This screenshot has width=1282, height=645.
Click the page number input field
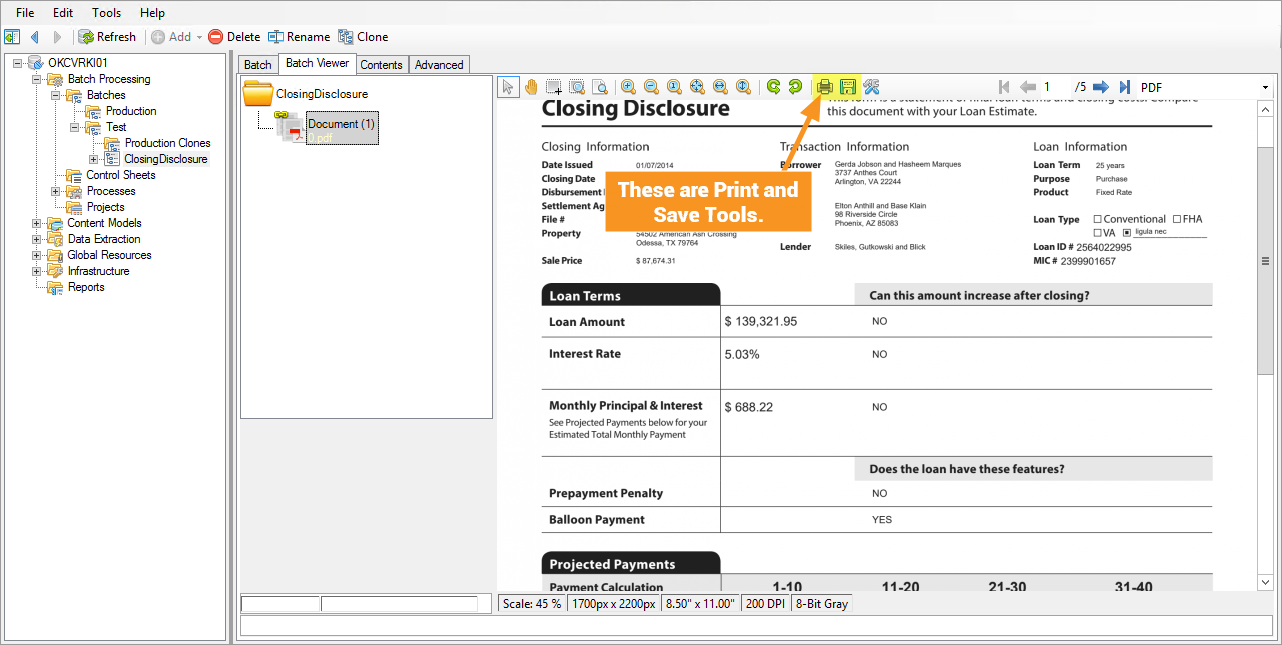pyautogui.click(x=1054, y=87)
